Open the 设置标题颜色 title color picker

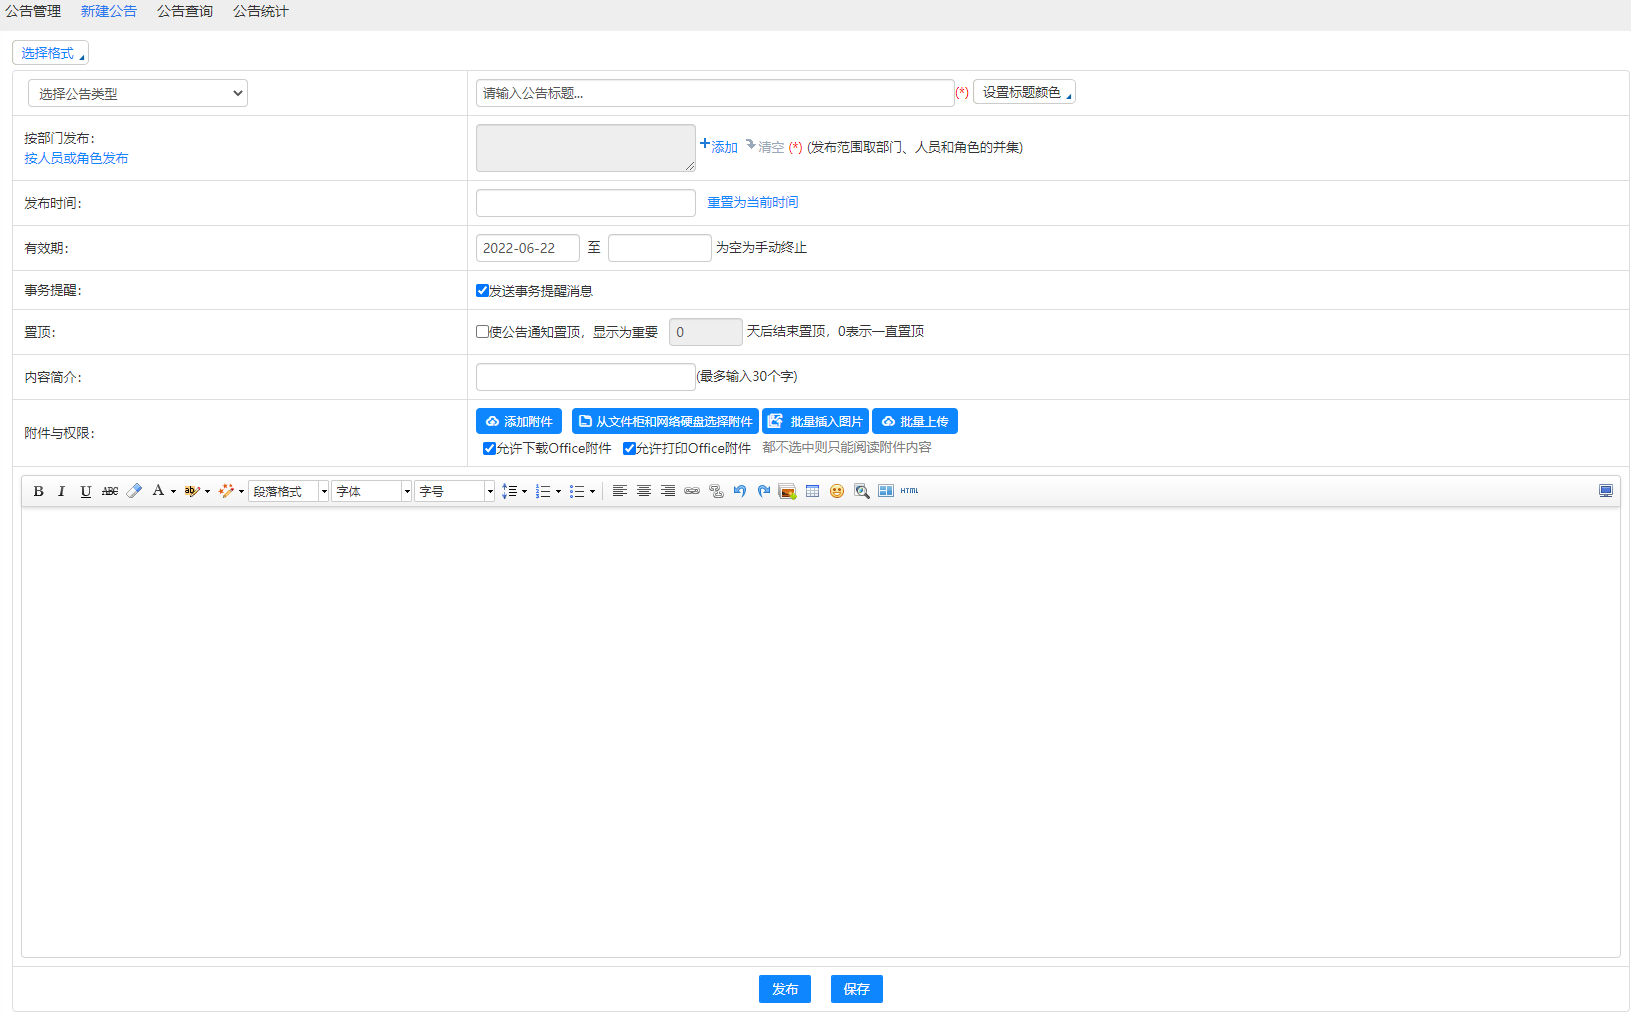point(1024,92)
